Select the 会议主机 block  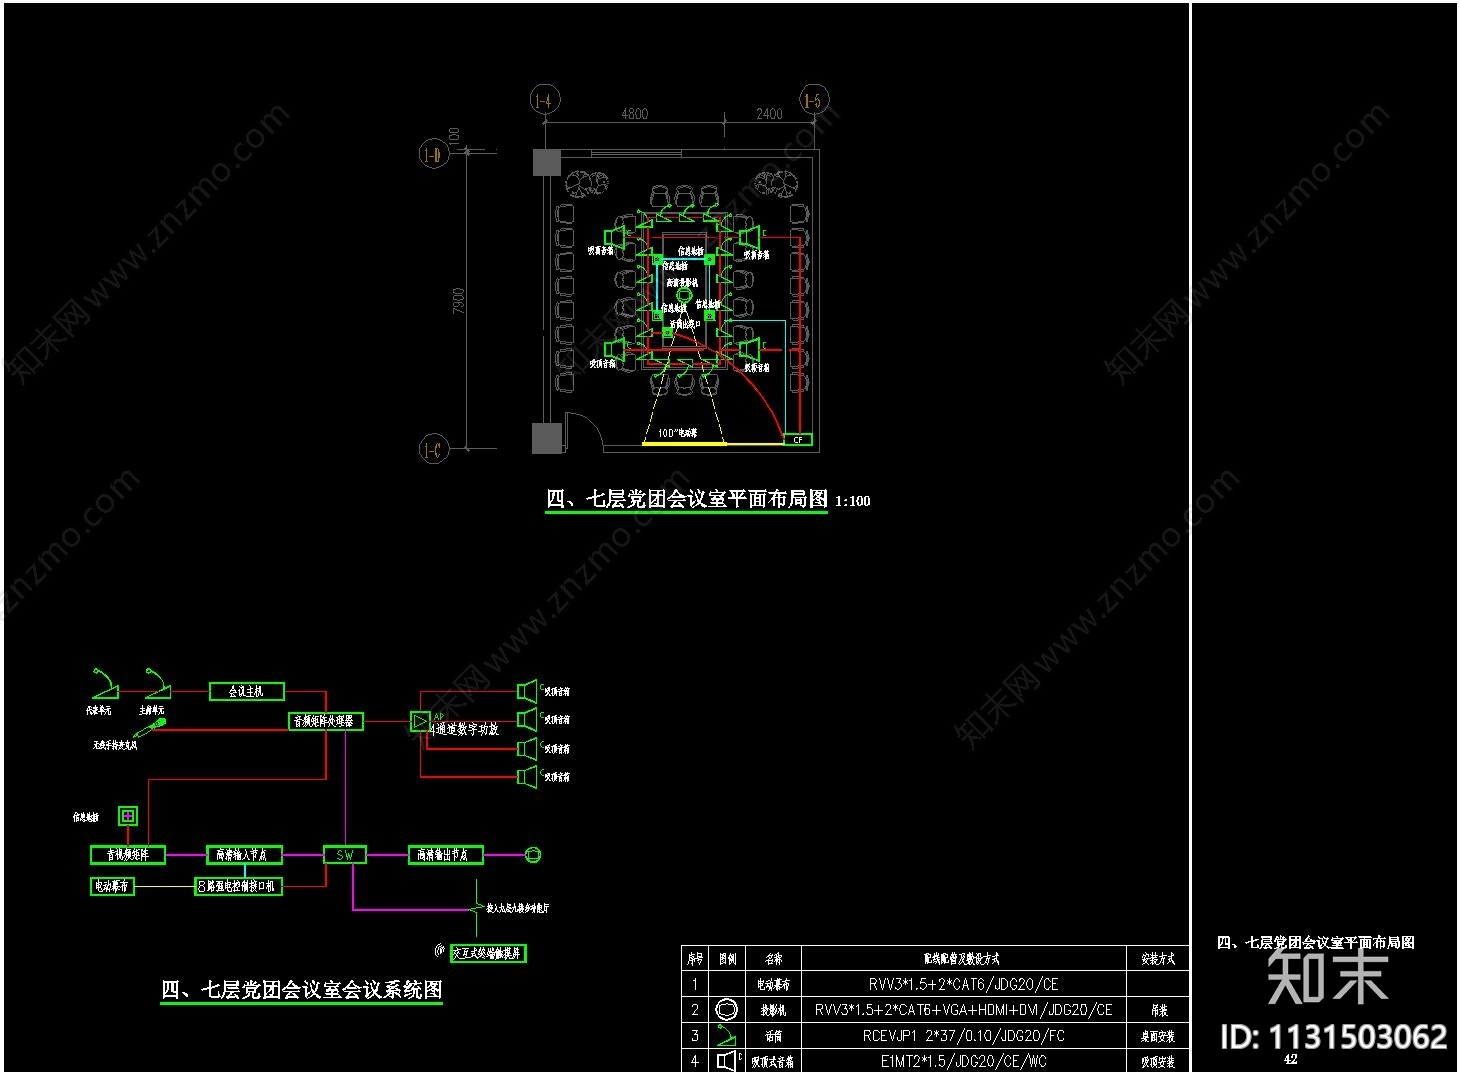(x=247, y=691)
